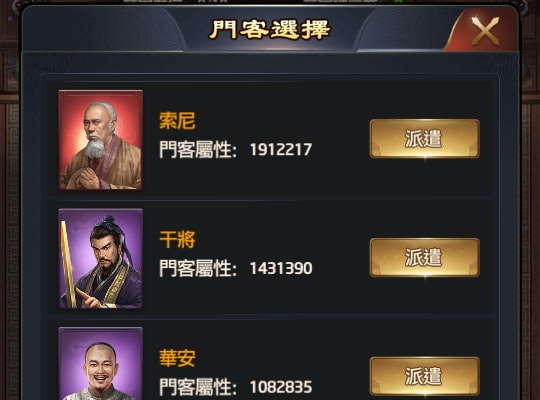Select 干將's purple portrait card
This screenshot has height=400, width=540.
tap(101, 258)
